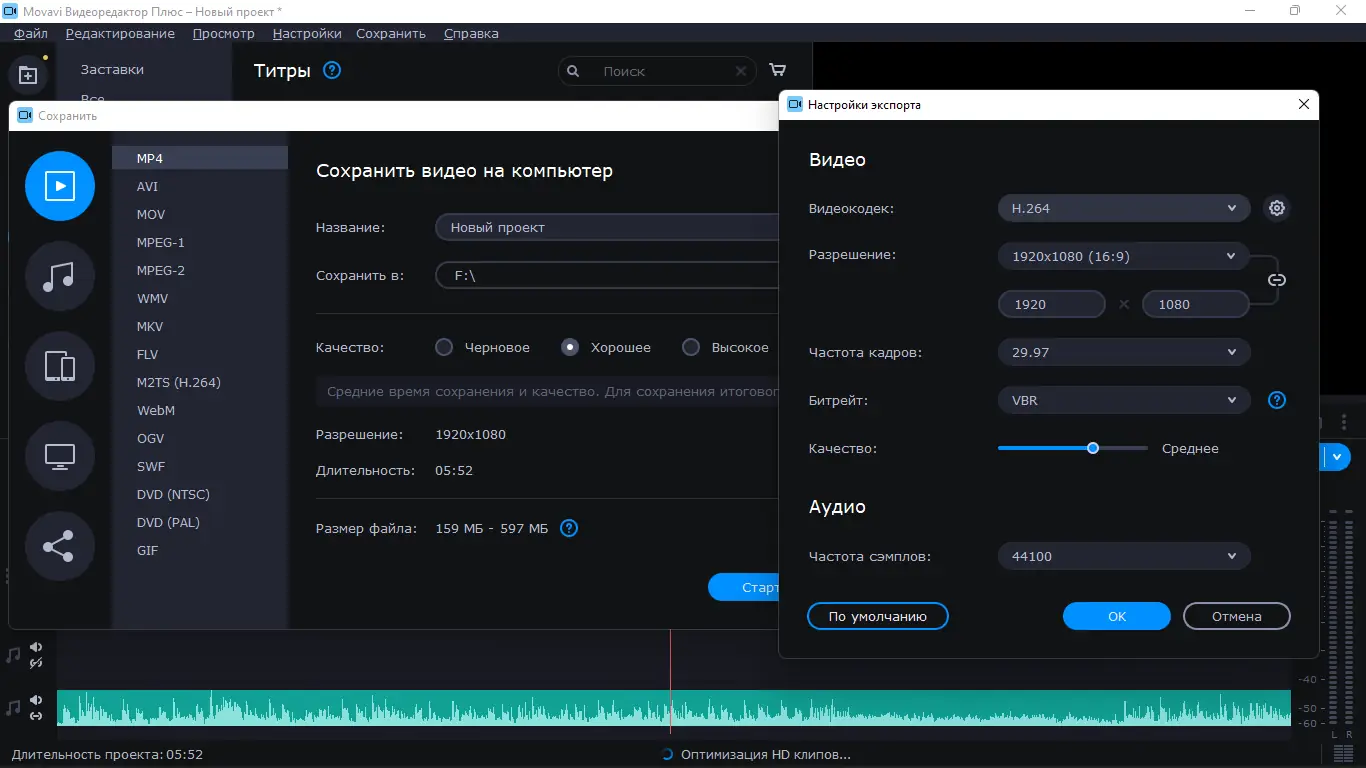Screen dimensions: 1366x768
Task: Mute the lower audio track with waveform
Action: point(36,700)
